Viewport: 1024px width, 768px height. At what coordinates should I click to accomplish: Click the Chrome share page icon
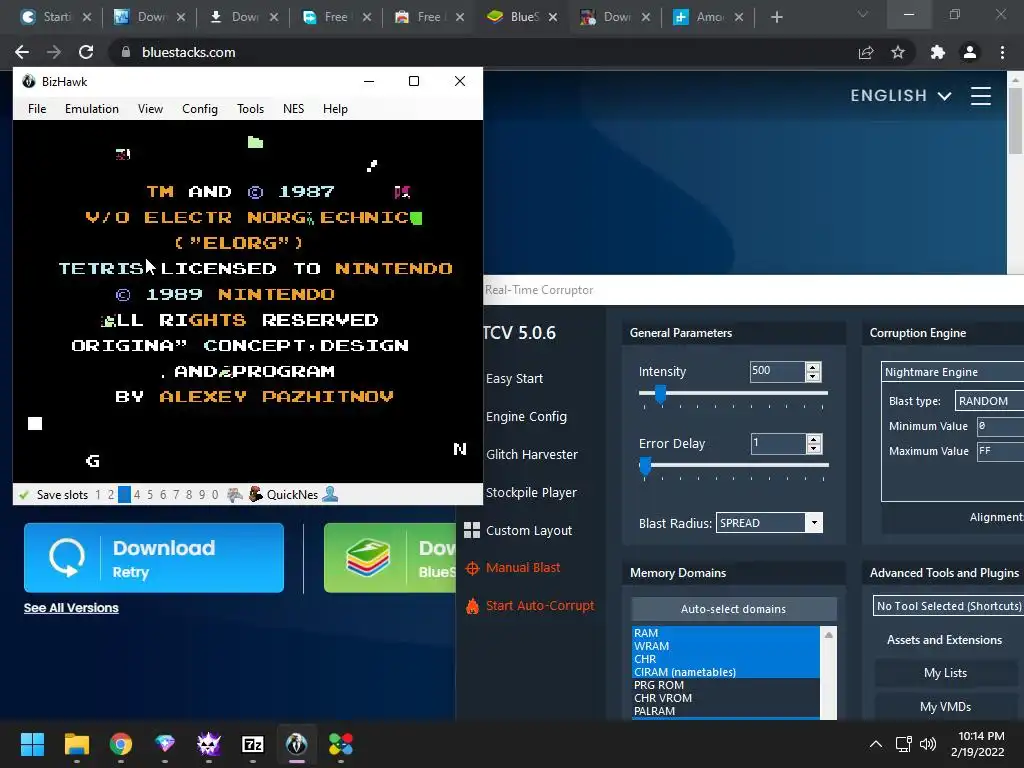[x=866, y=52]
